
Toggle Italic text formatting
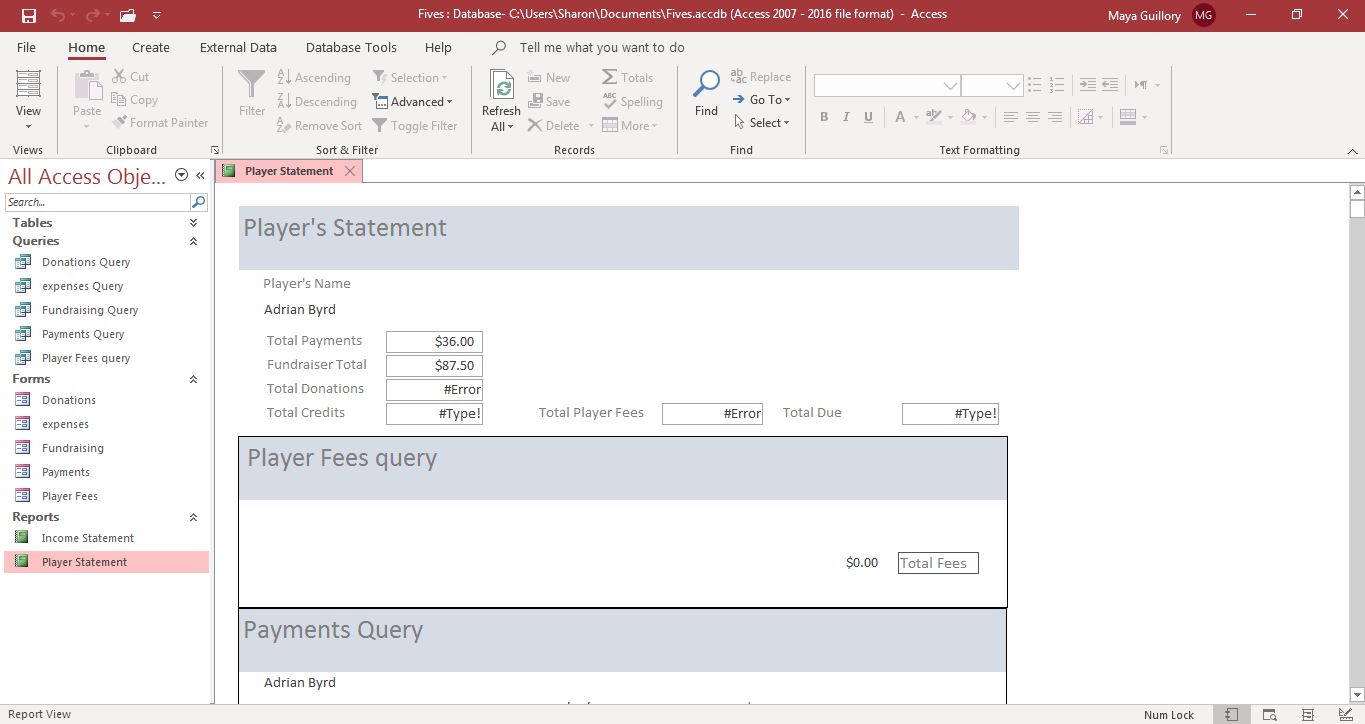coord(846,117)
